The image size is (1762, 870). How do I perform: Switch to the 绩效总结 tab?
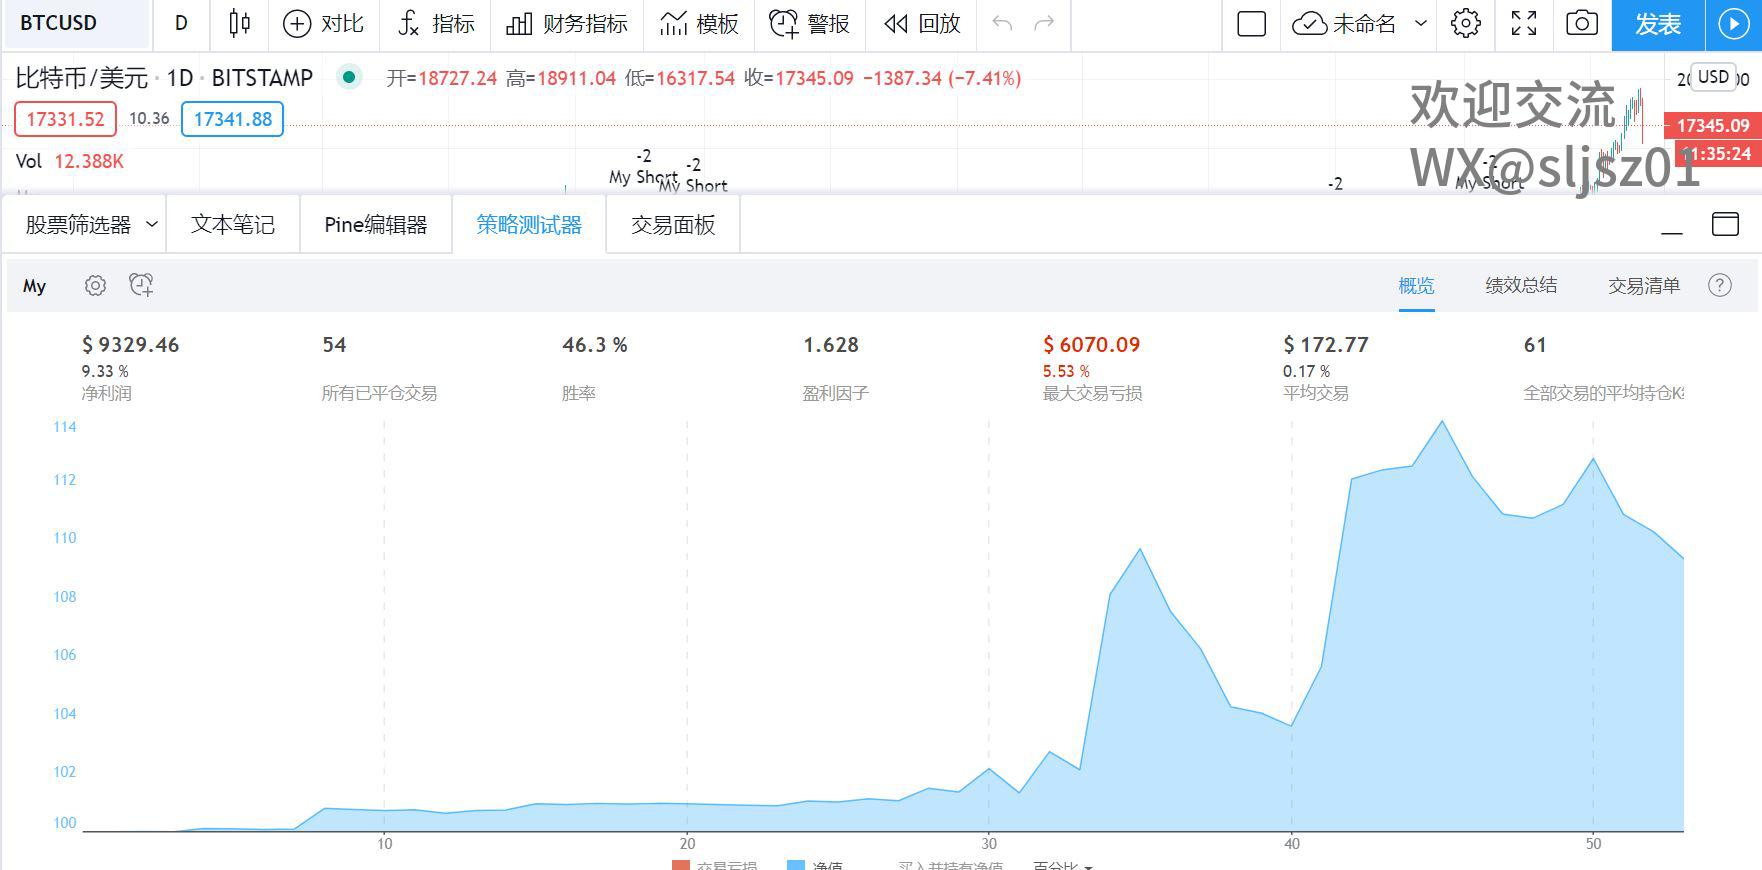coord(1520,286)
